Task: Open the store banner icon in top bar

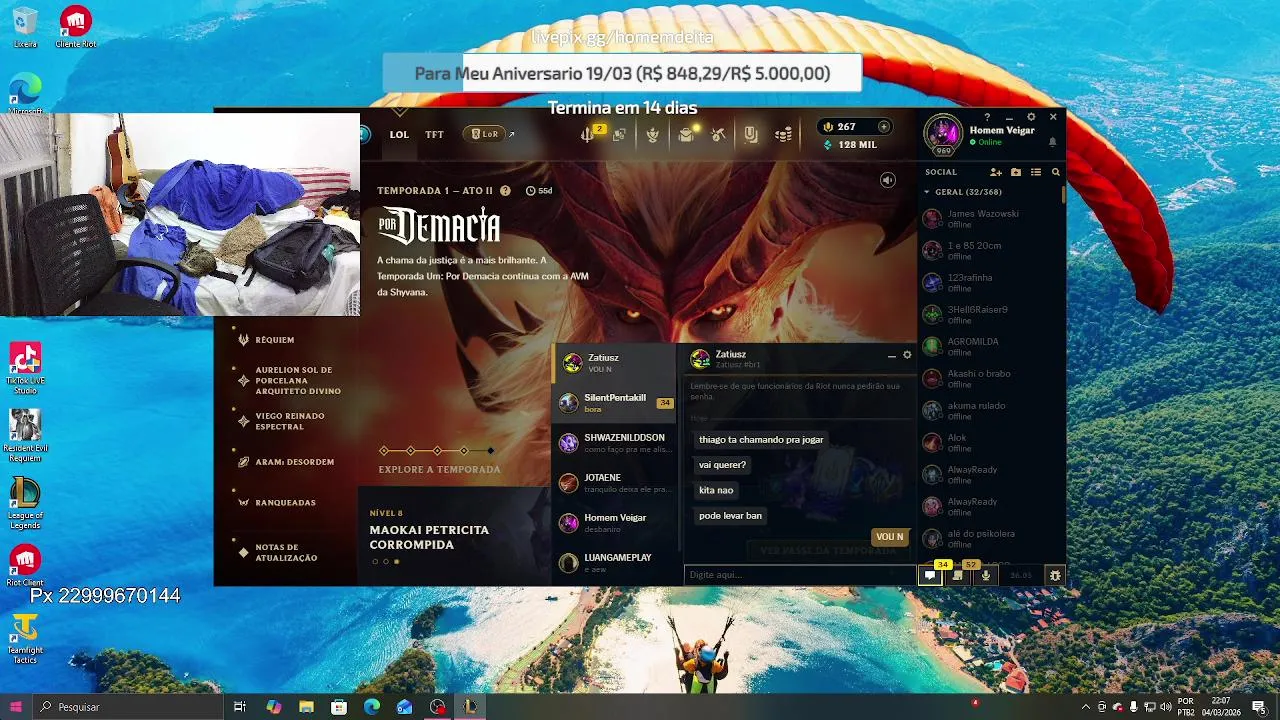Action: pos(751,135)
